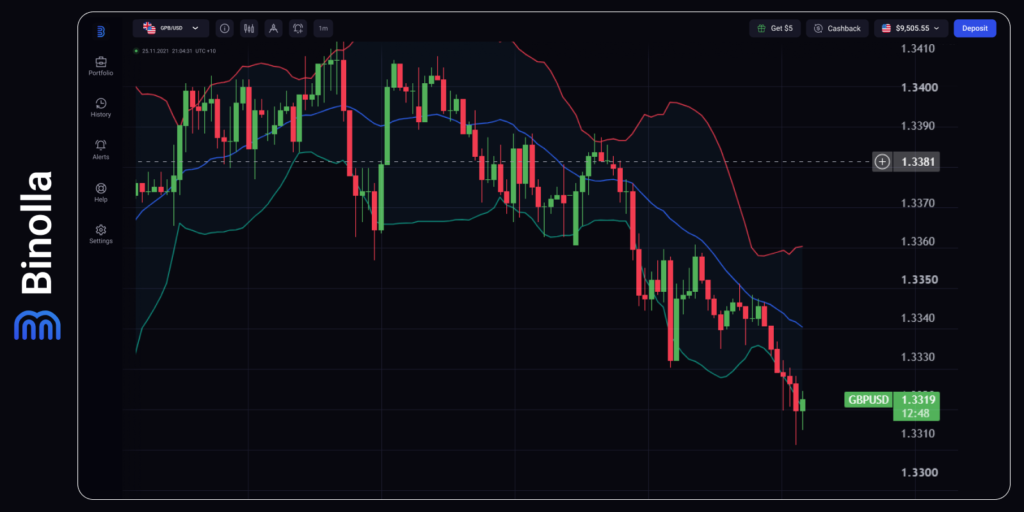Expand the GPB/USD asset selector
Viewport: 1024px width, 512px height.
(x=171, y=28)
